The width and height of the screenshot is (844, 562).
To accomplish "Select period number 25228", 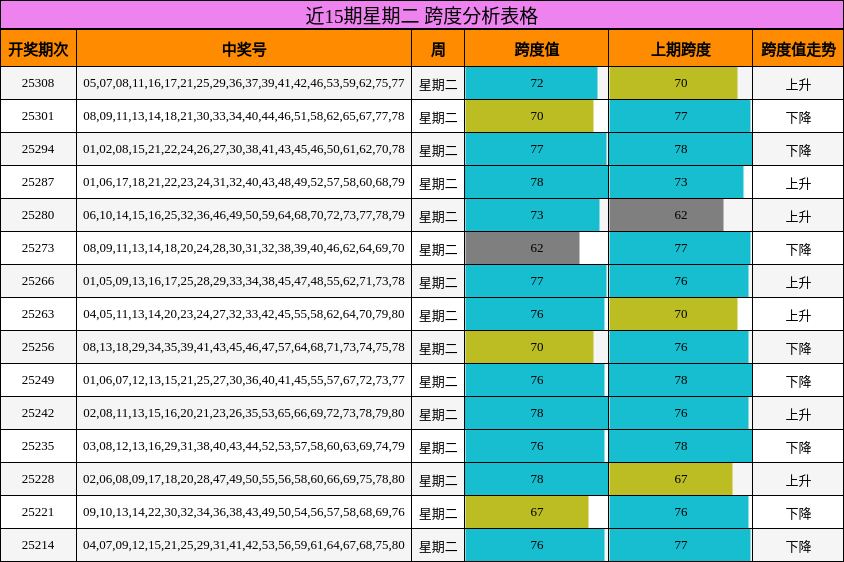I will tap(38, 479).
